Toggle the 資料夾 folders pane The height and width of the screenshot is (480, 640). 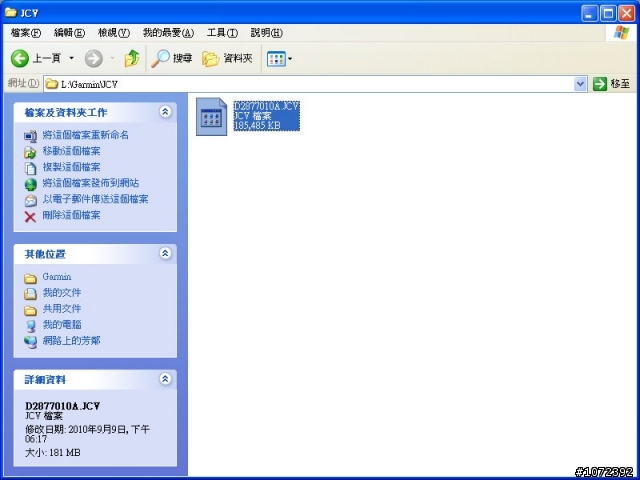point(227,59)
